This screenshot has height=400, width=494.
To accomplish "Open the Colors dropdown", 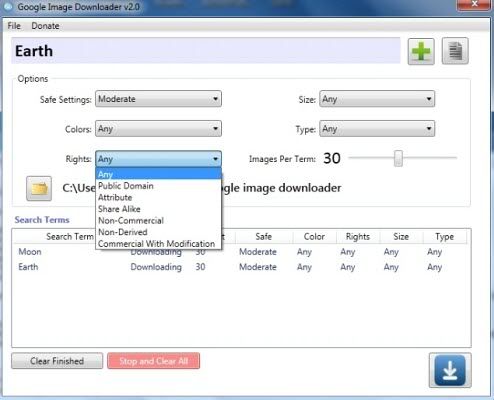I will [x=158, y=129].
